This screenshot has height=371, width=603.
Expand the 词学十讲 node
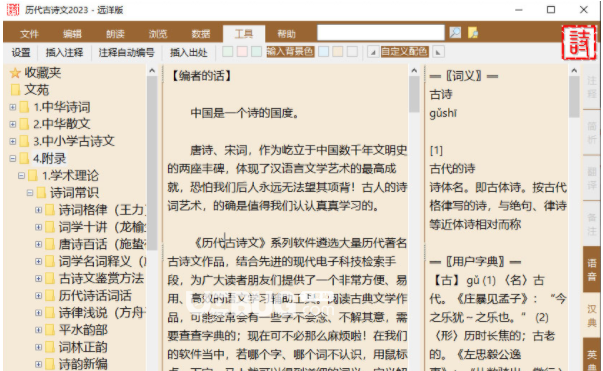pos(38,227)
